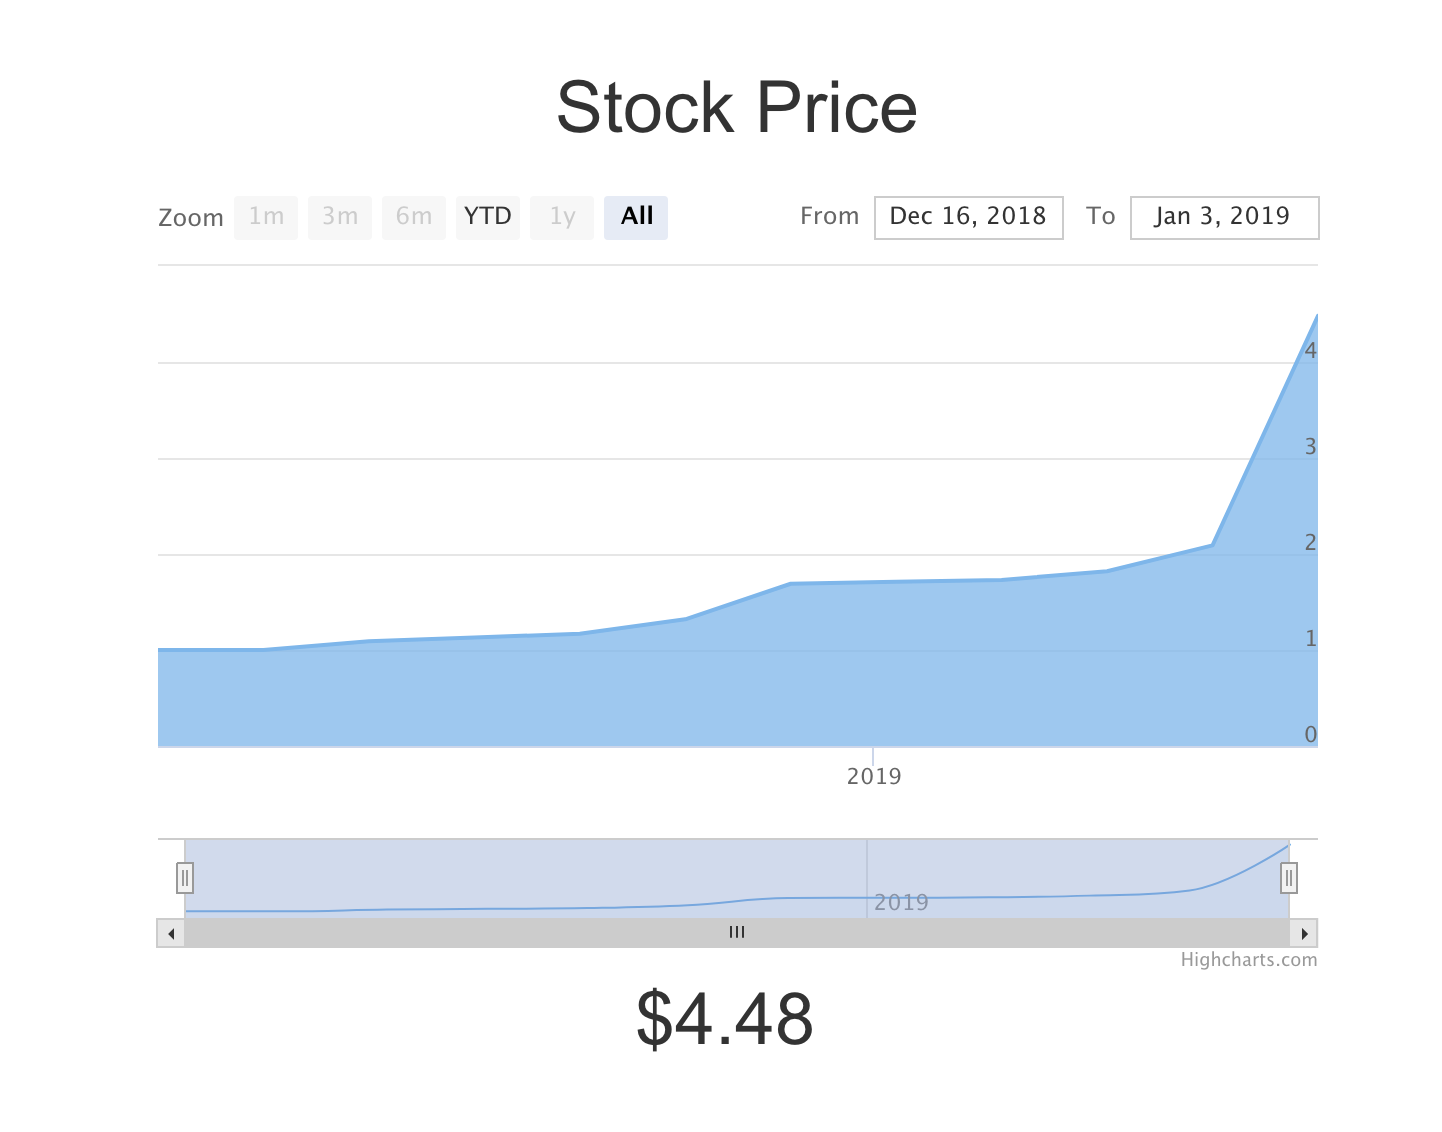Select the 6m zoom range
Image resolution: width=1442 pixels, height=1132 pixels.
point(414,217)
